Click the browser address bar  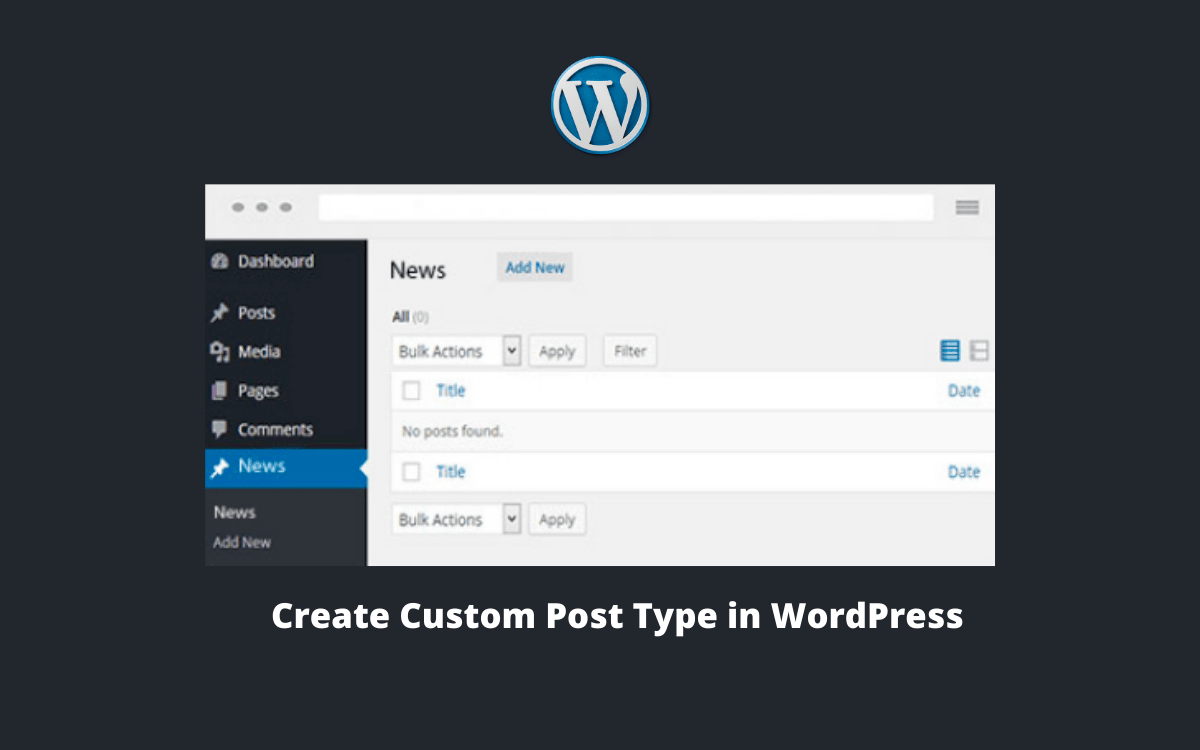click(x=626, y=207)
